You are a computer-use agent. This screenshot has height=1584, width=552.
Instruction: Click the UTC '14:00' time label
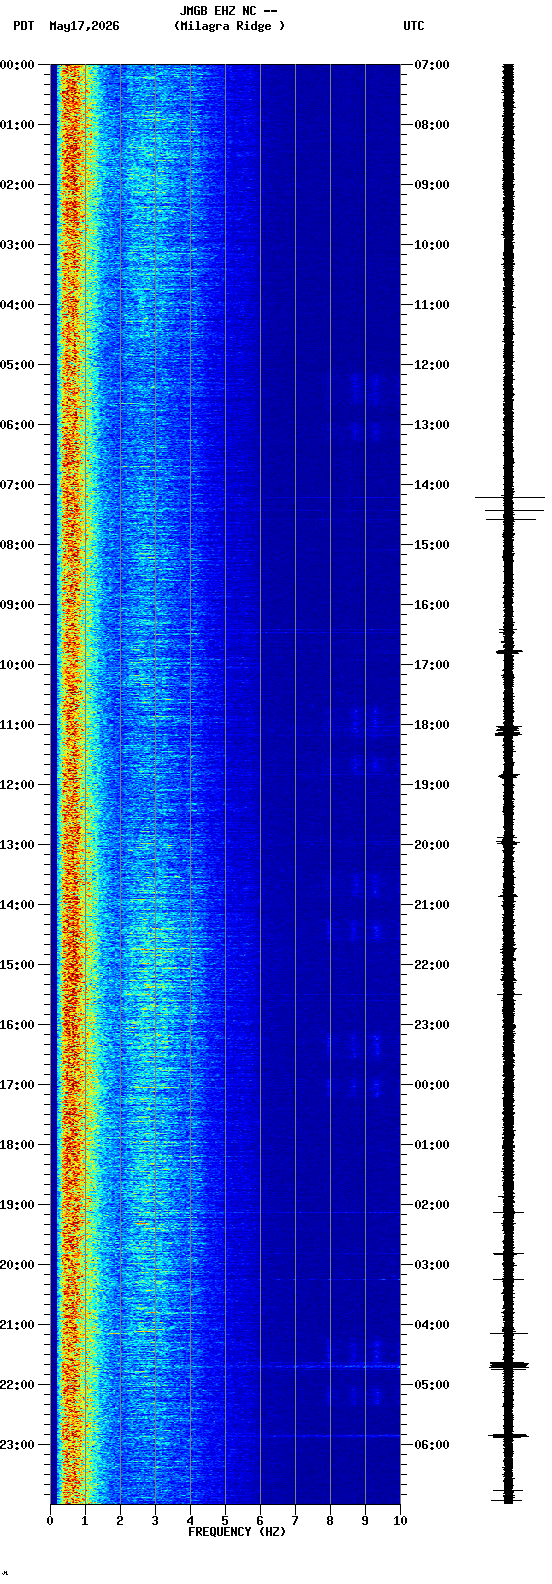(x=432, y=485)
